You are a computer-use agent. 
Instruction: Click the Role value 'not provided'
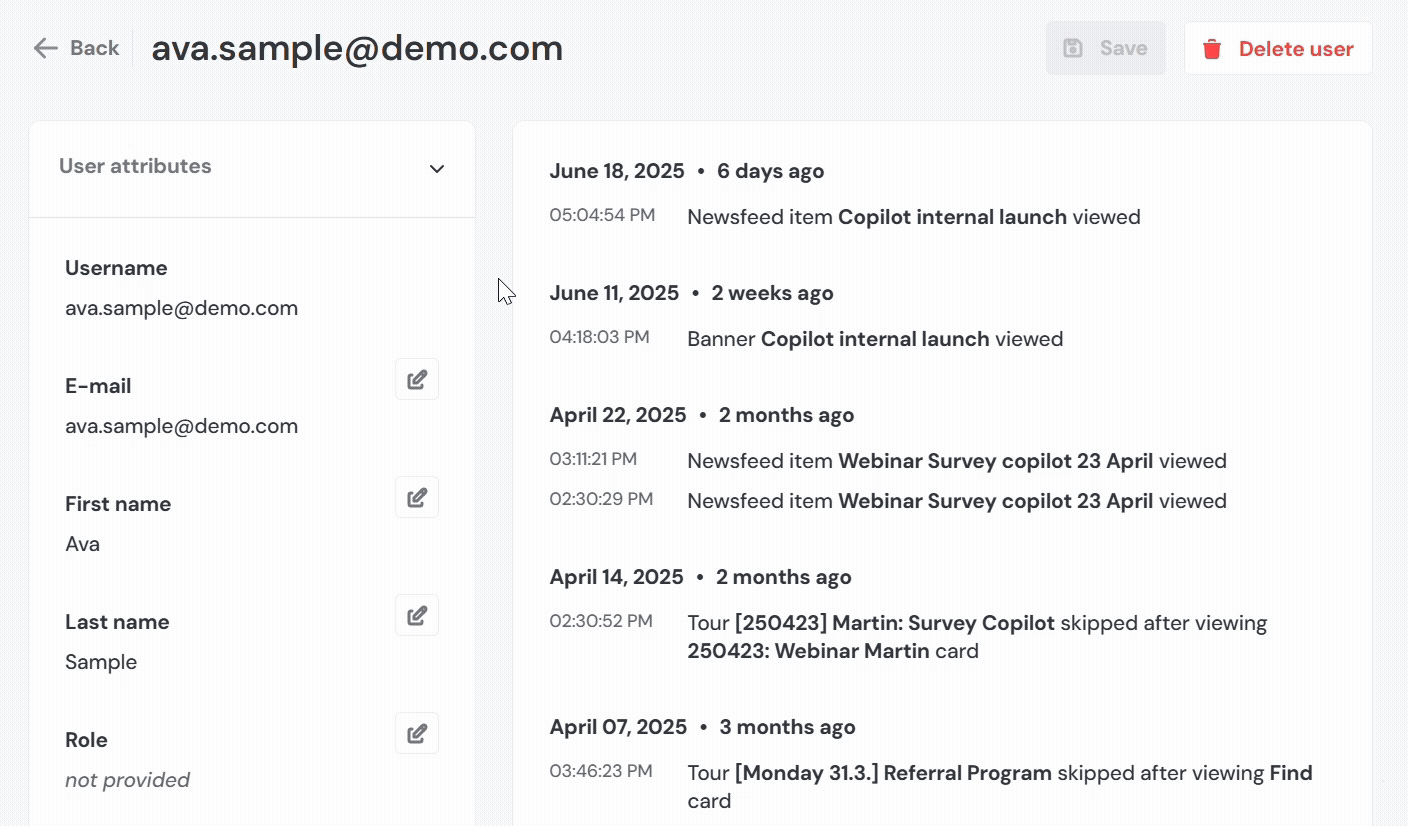click(127, 780)
